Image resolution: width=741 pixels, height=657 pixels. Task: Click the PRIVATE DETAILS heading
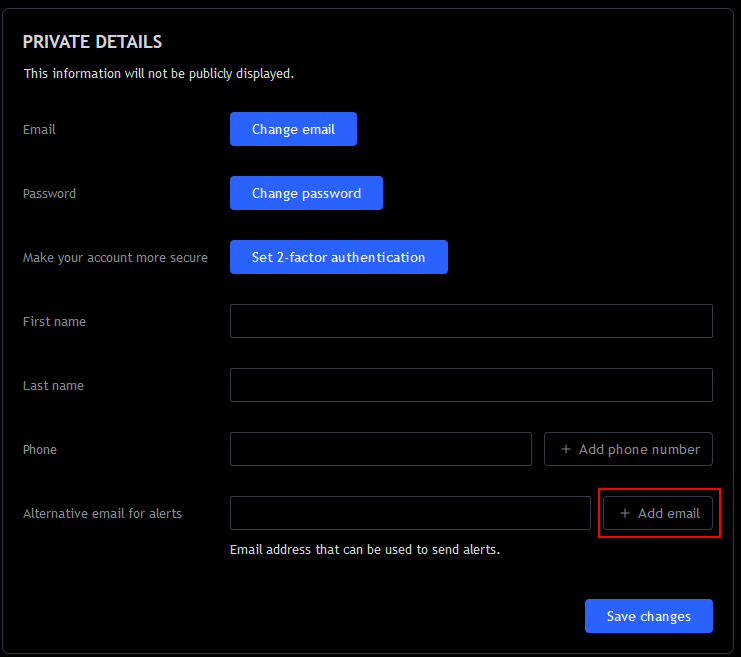point(93,42)
